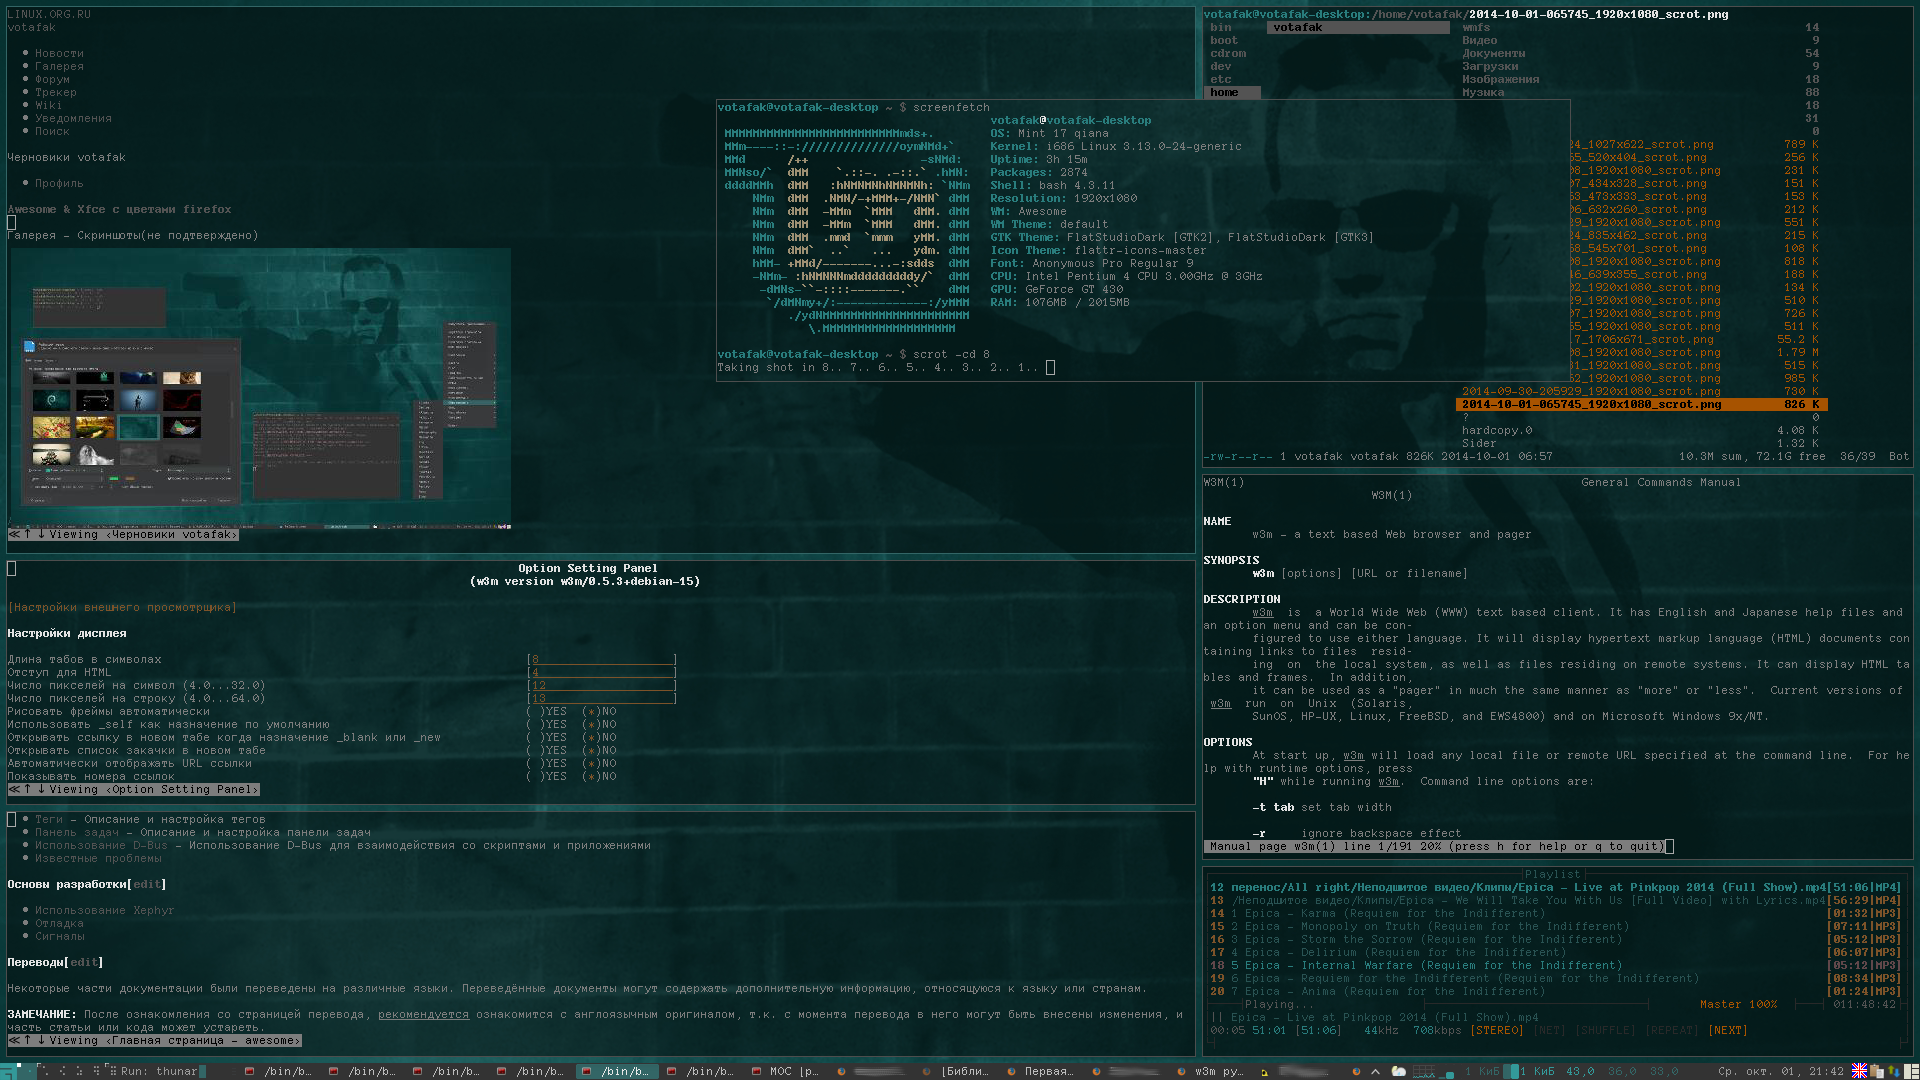This screenshot has height=1080, width=1920.
Task: Select track 18 Internal Warfare in playlist
Action: tap(1555, 966)
